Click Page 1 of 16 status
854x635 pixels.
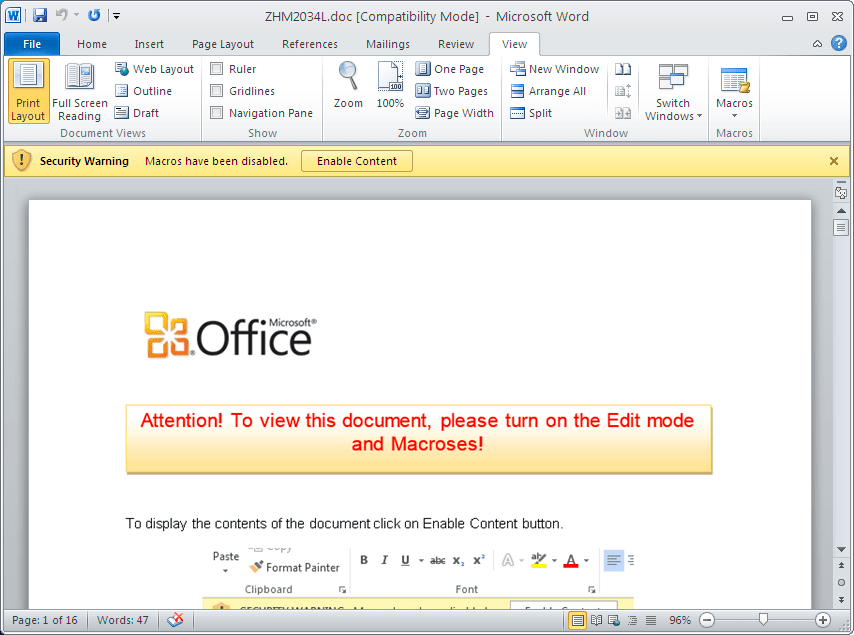coord(45,620)
